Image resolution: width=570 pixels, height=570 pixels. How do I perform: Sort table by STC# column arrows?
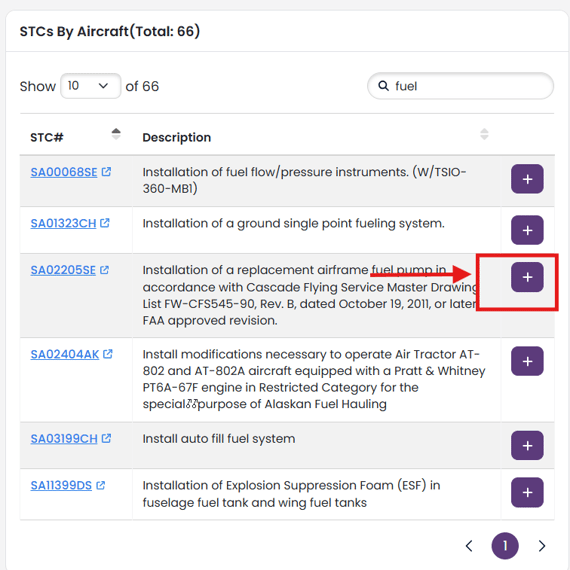tap(116, 135)
